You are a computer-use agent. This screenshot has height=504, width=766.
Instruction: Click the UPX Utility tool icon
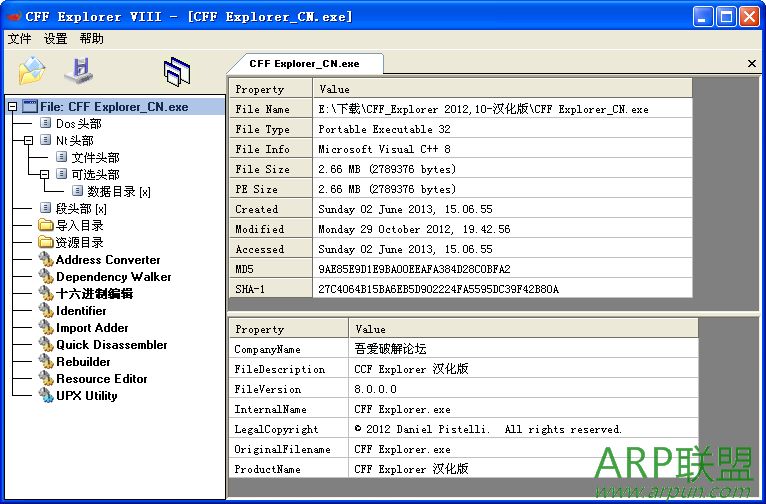(46, 396)
